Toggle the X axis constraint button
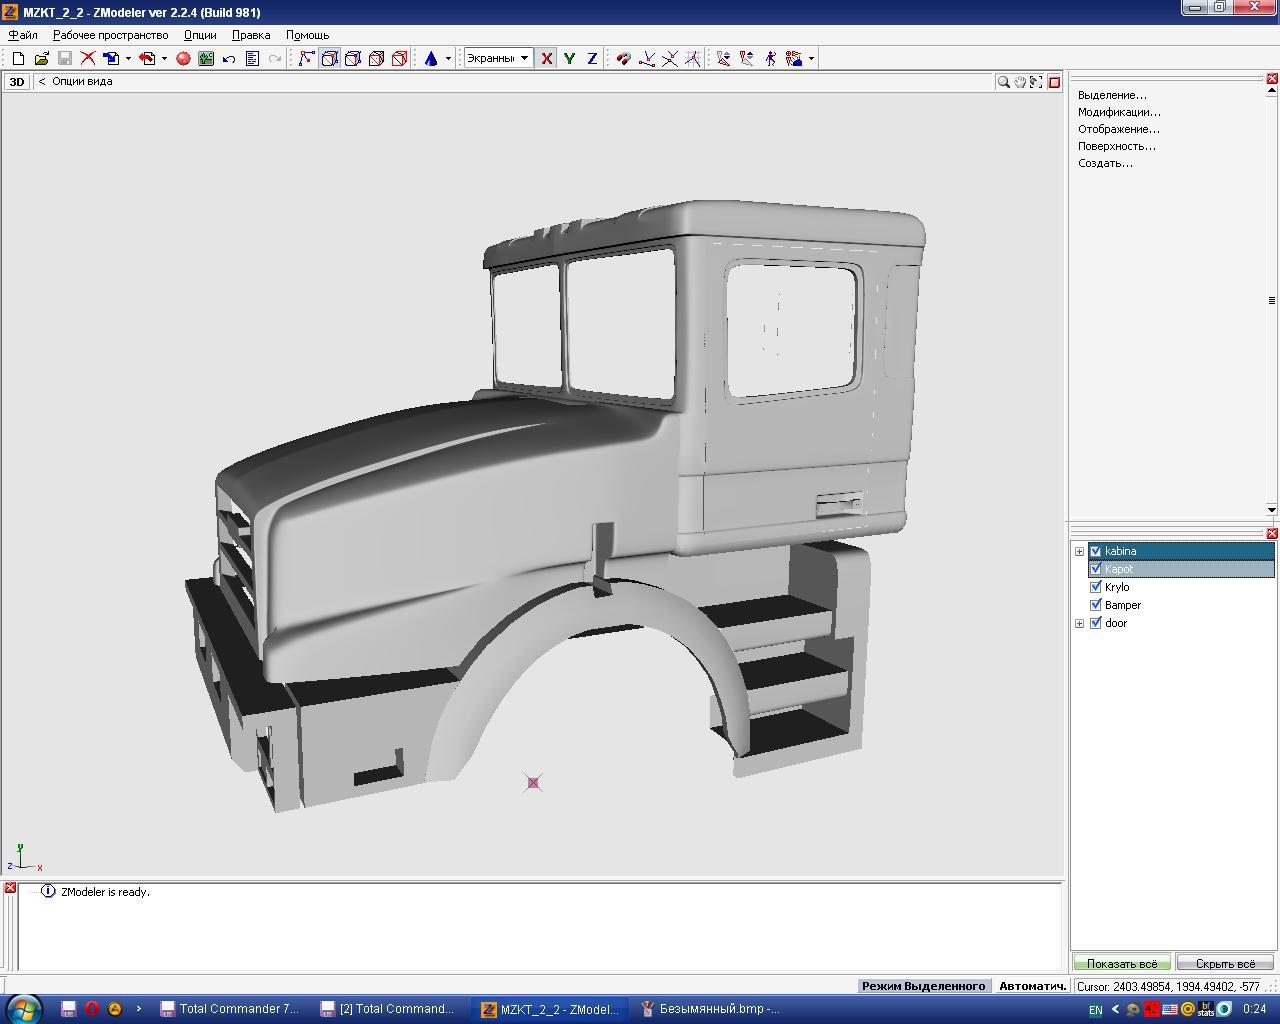Screen dimensions: 1280x1024 pyautogui.click(x=547, y=59)
